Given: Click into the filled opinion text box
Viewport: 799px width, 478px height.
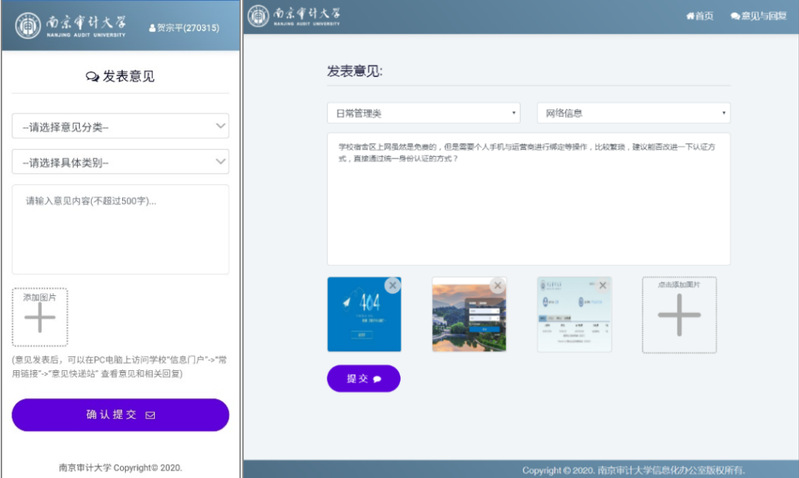Looking at the screenshot, I should [528, 200].
